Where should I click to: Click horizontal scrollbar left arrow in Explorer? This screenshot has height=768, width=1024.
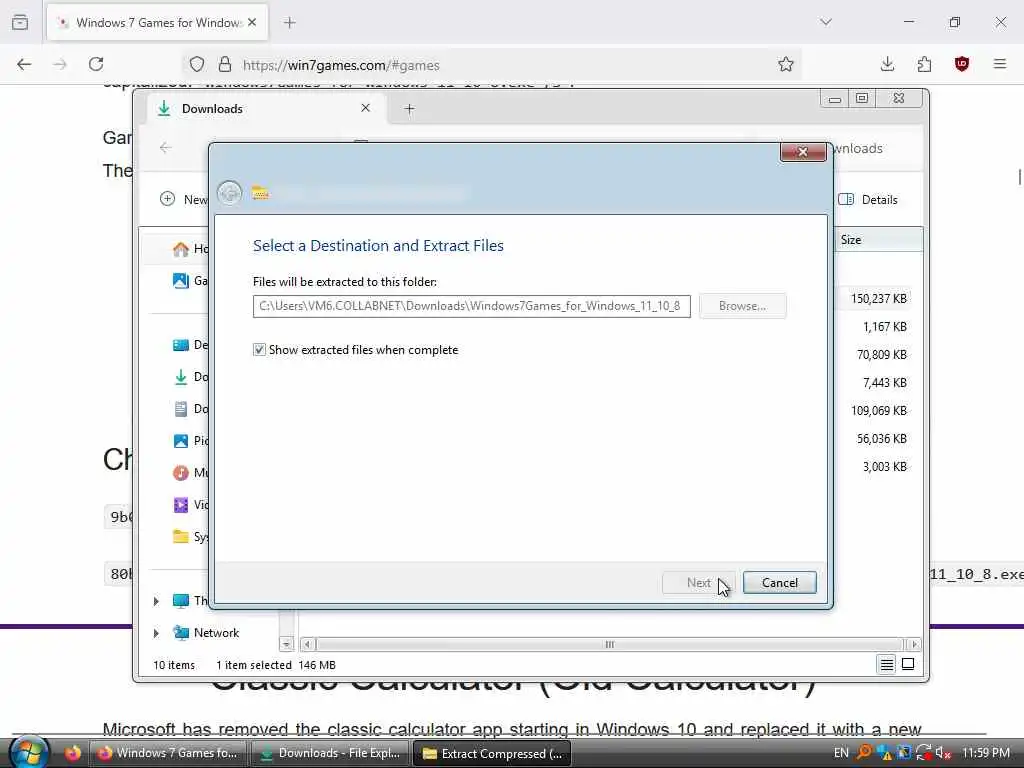pos(307,645)
